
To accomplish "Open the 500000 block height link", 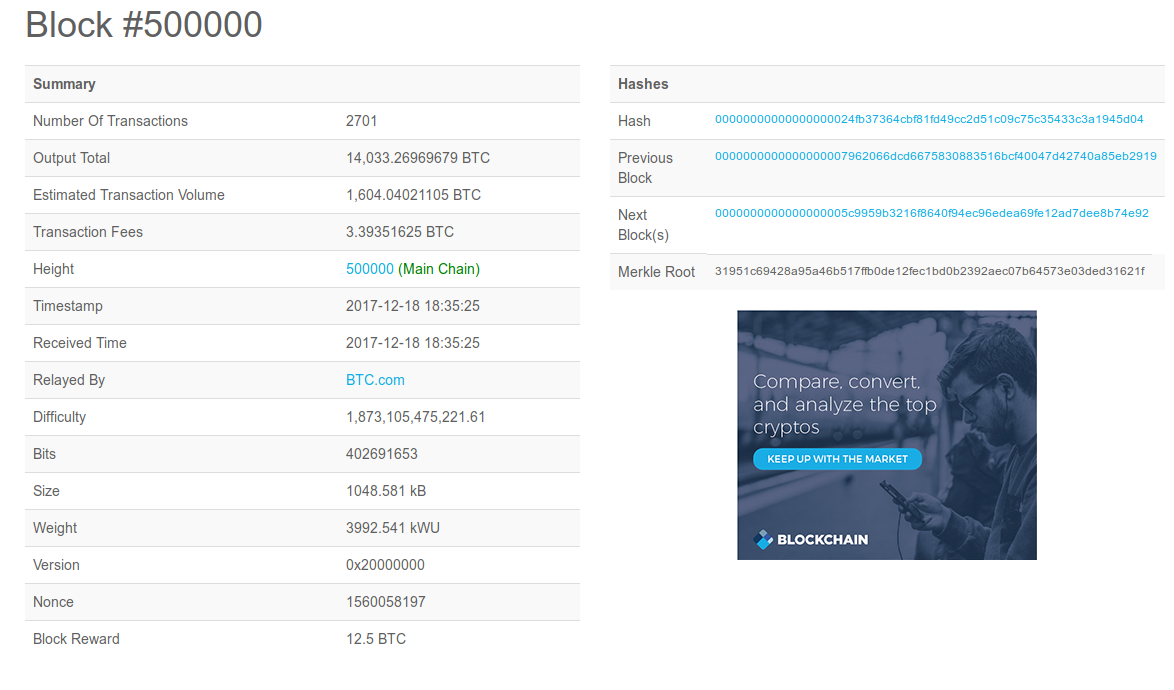I will [x=369, y=269].
